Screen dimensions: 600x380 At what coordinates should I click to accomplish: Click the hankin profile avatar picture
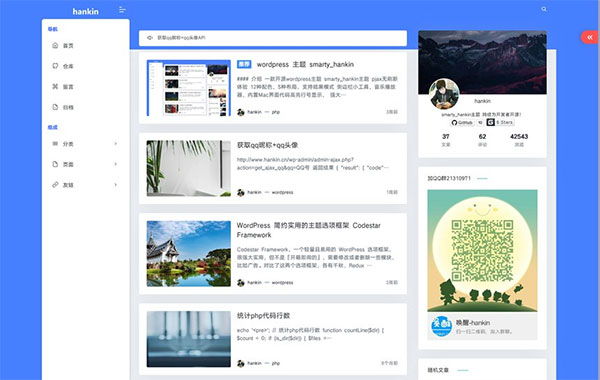point(444,94)
